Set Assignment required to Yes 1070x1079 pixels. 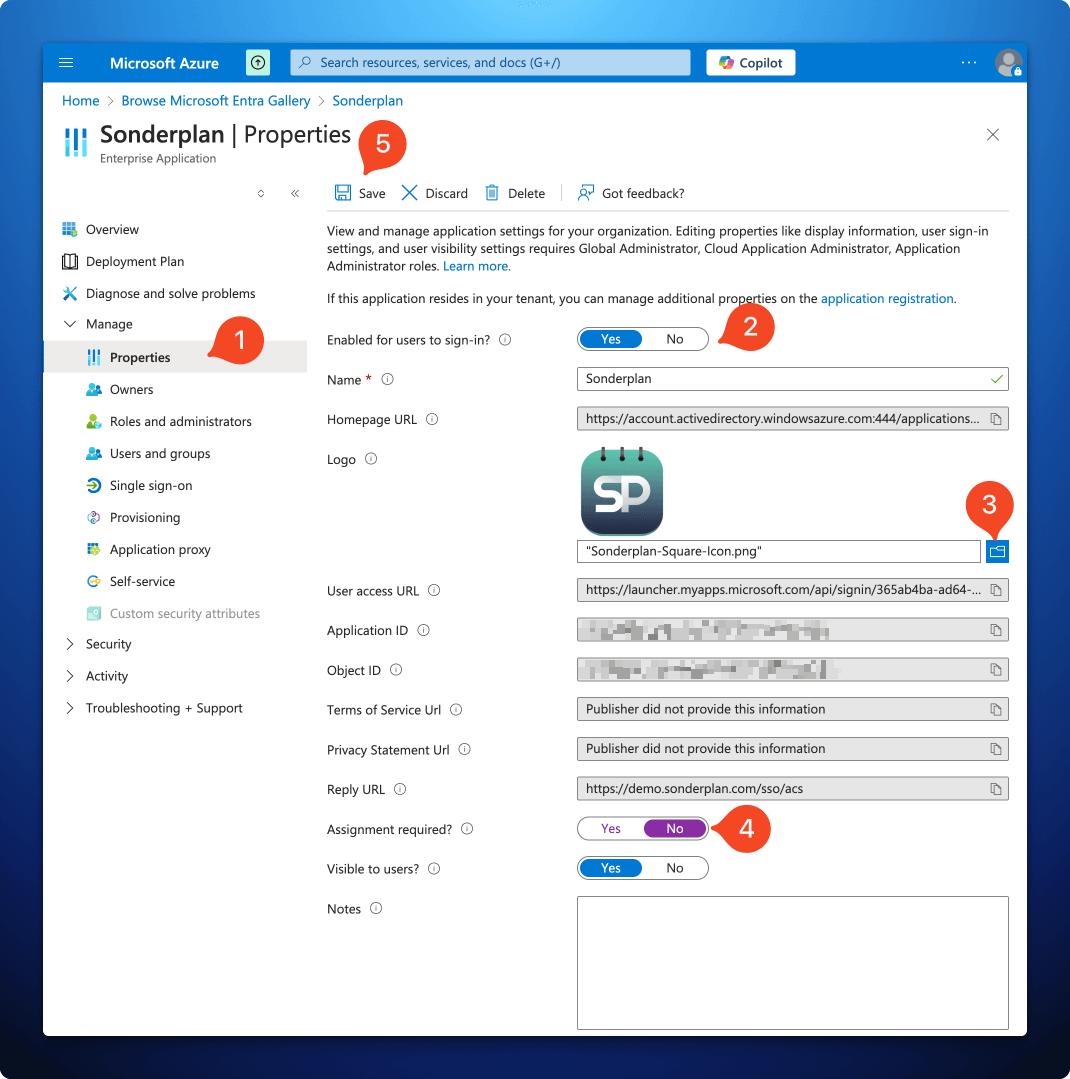click(x=610, y=828)
